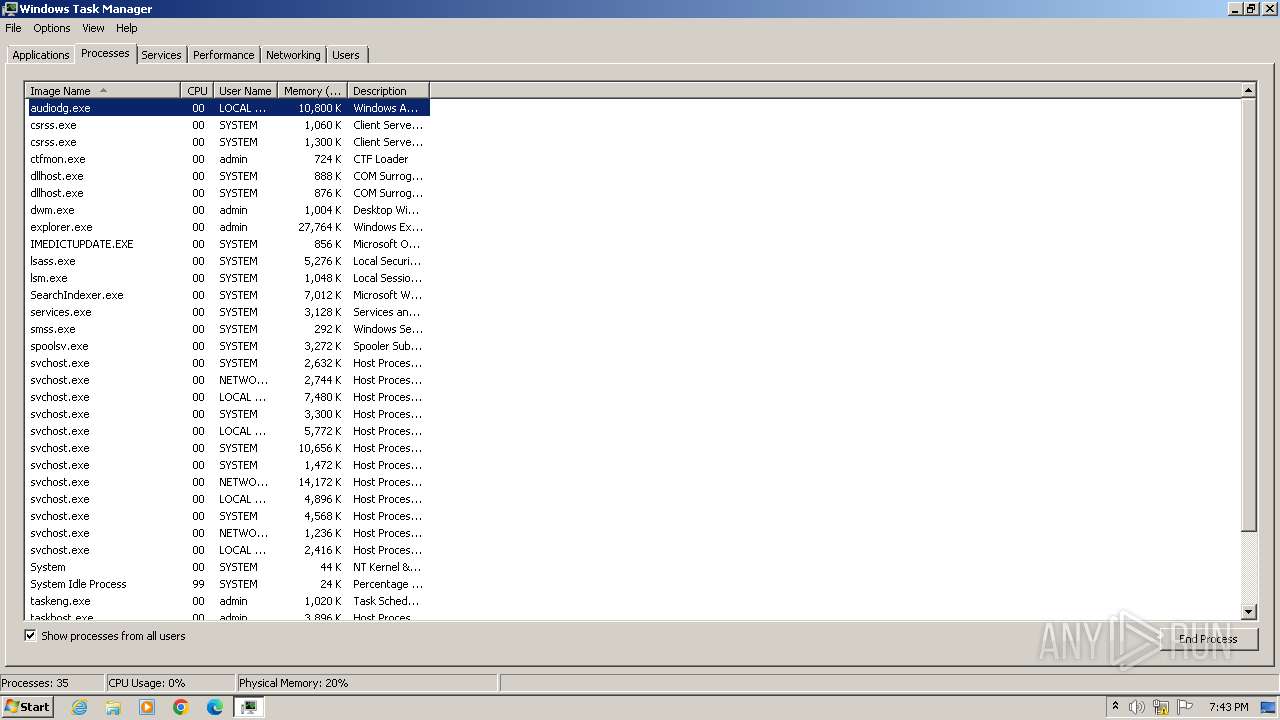The height and width of the screenshot is (720, 1280).
Task: Switch to the Services tab
Action: [161, 55]
